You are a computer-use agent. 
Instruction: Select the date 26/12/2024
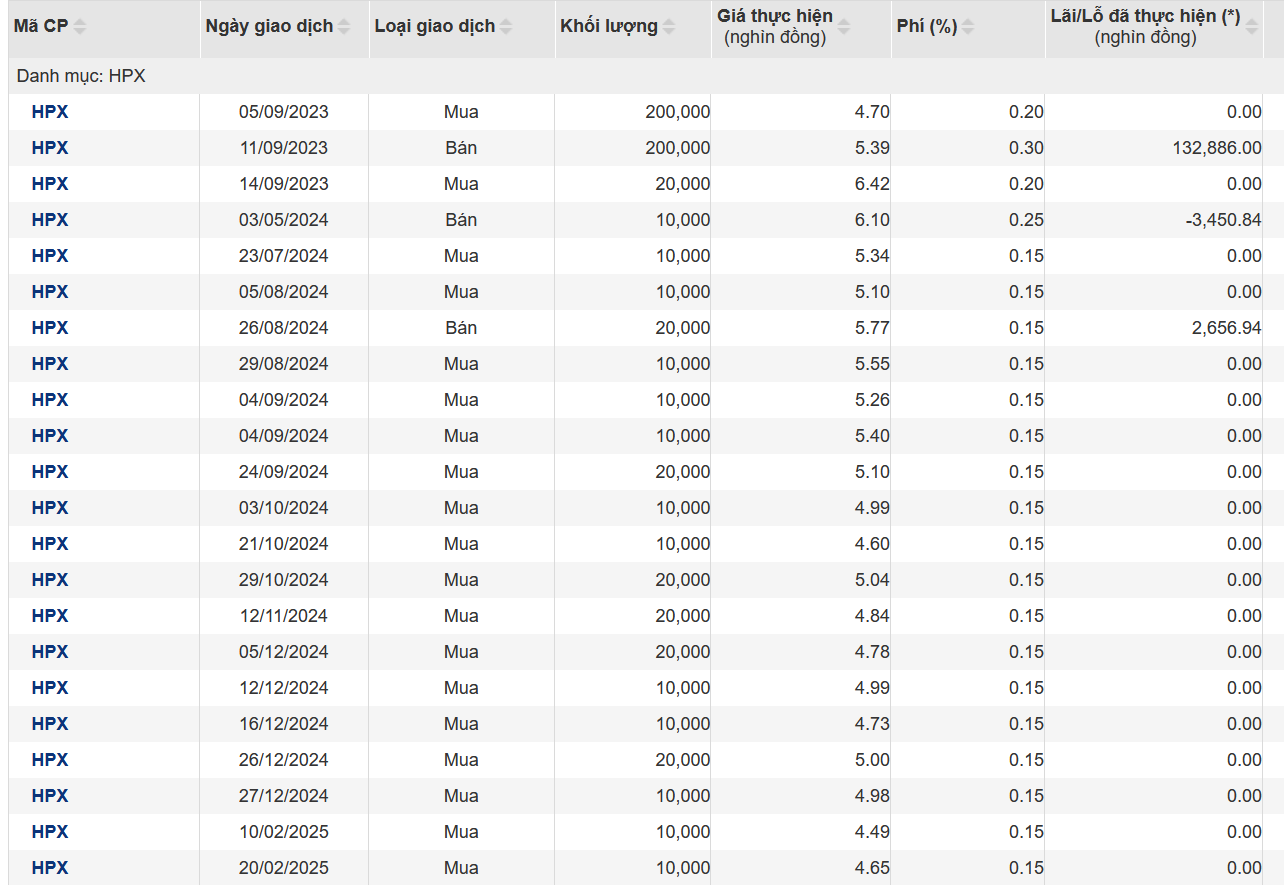(284, 760)
